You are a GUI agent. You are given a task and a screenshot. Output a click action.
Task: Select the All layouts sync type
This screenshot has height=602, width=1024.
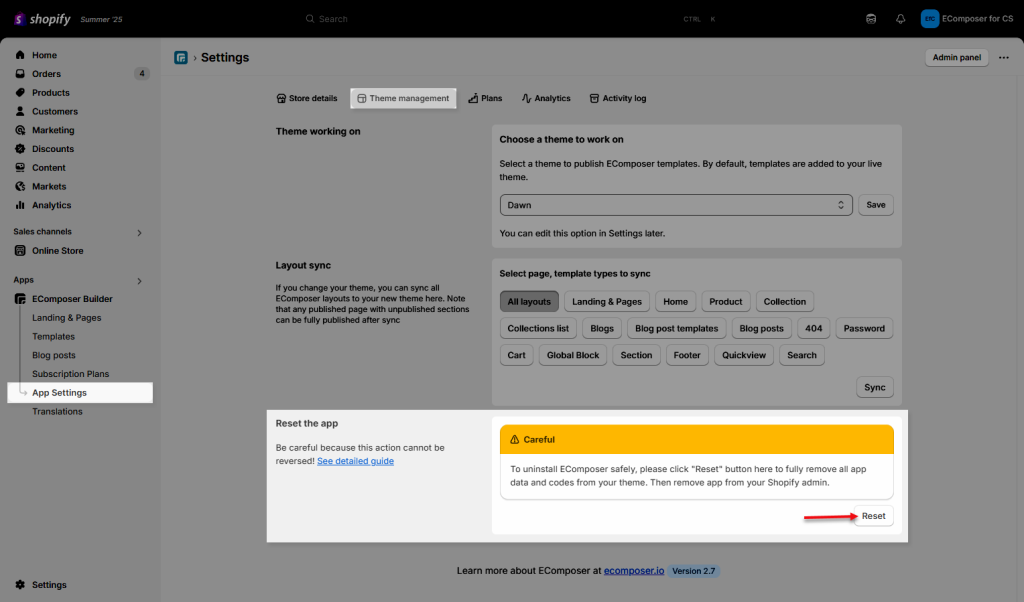click(x=529, y=302)
